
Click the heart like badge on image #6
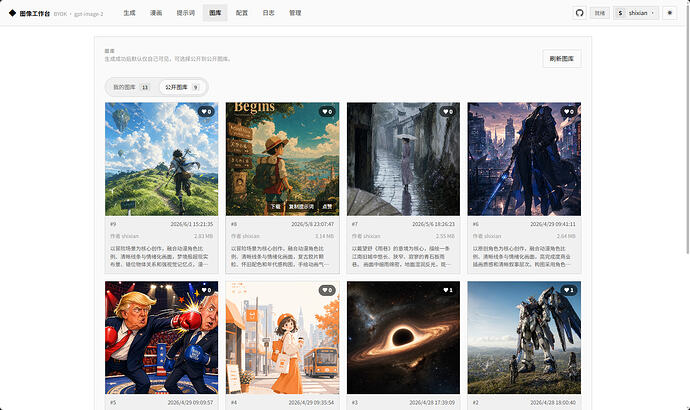569,112
